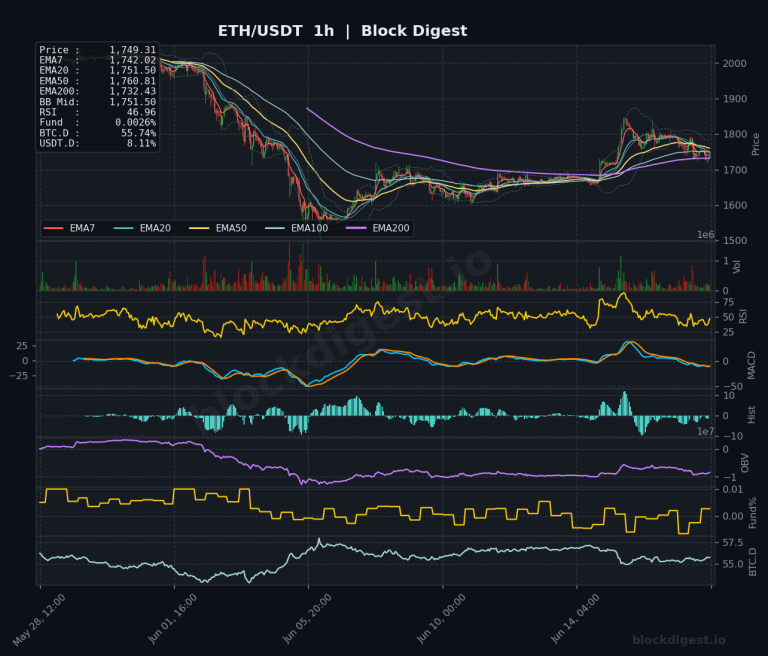Click the 2000 price axis tick

pyautogui.click(x=735, y=64)
